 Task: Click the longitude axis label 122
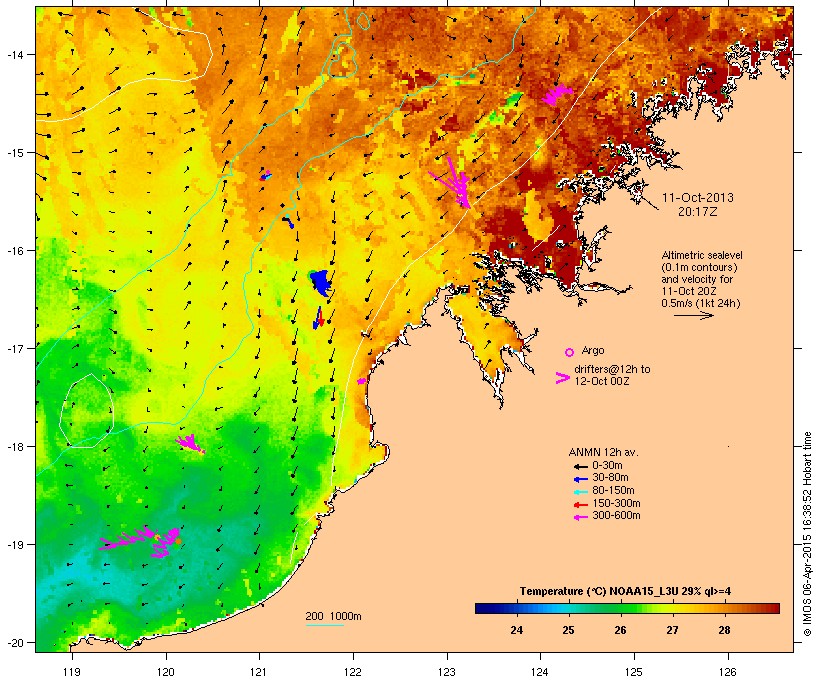pos(353,672)
